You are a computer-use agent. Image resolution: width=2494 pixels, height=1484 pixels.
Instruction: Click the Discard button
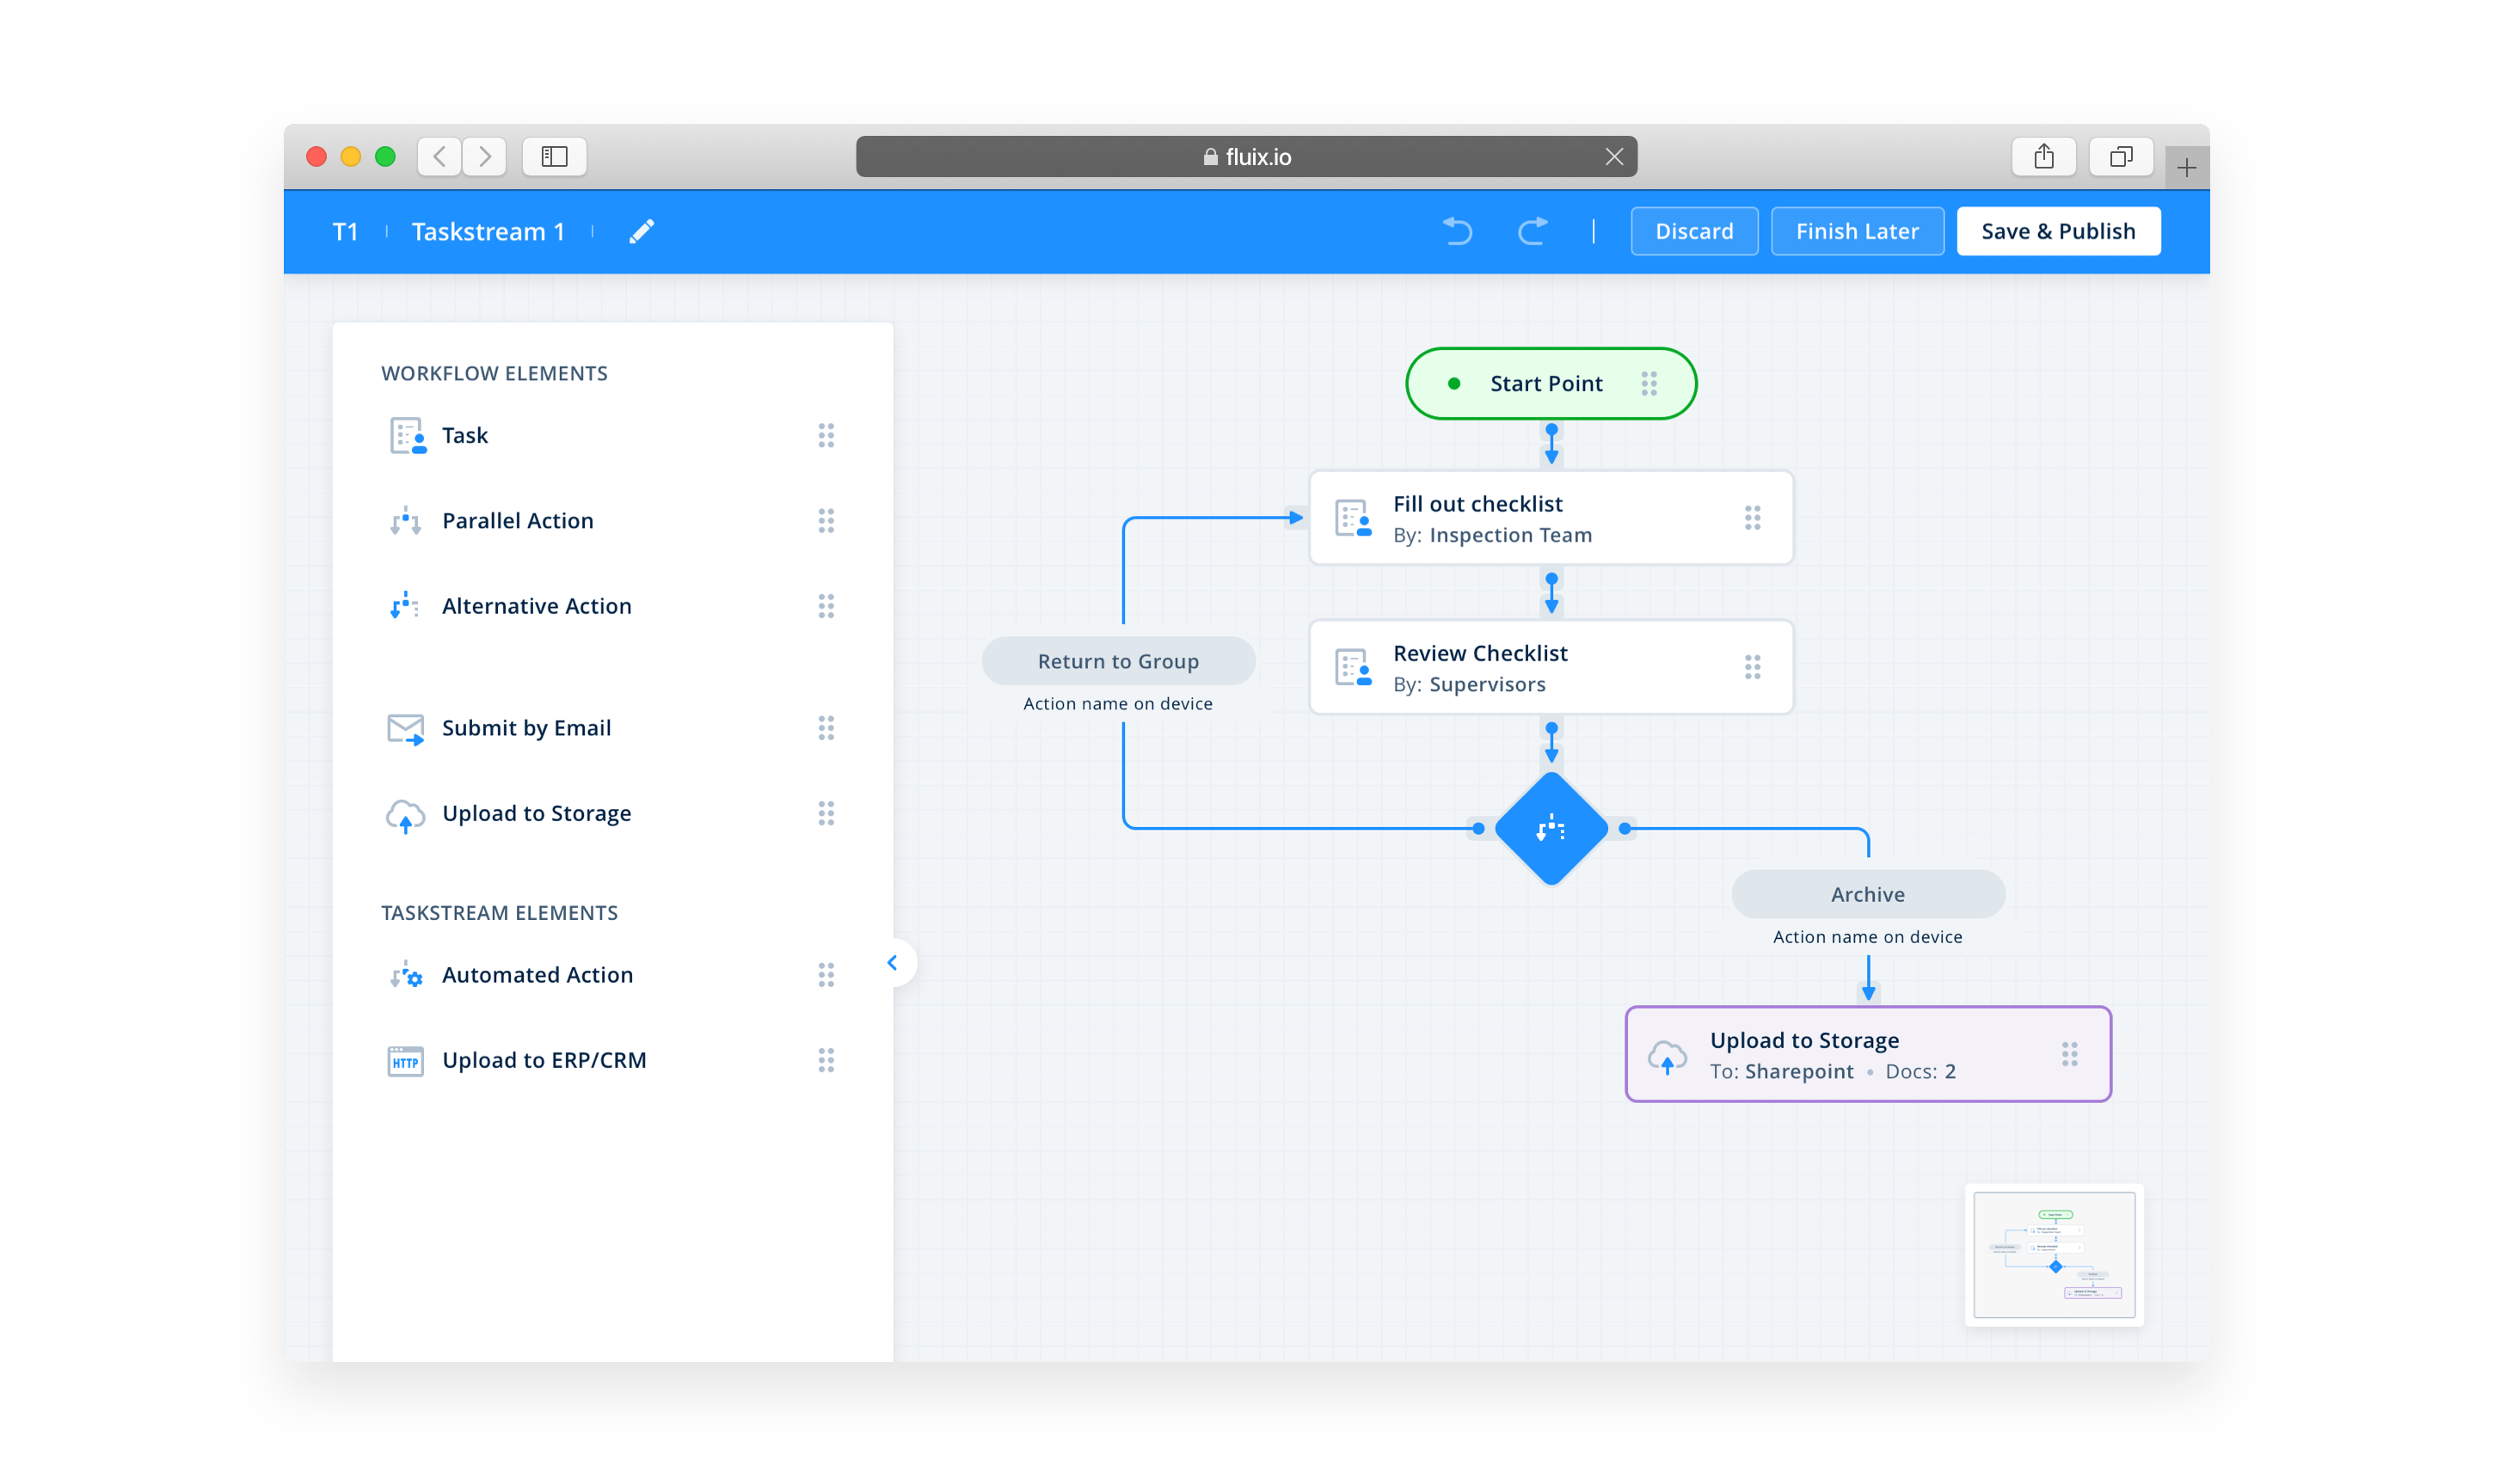point(1693,232)
